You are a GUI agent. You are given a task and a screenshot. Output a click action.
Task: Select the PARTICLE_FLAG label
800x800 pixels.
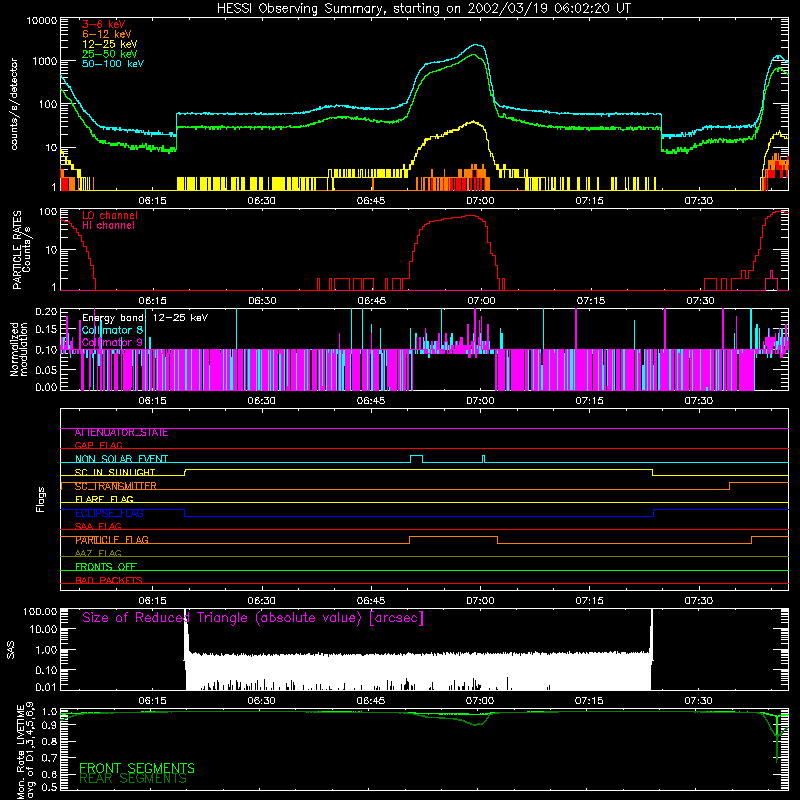coord(112,540)
